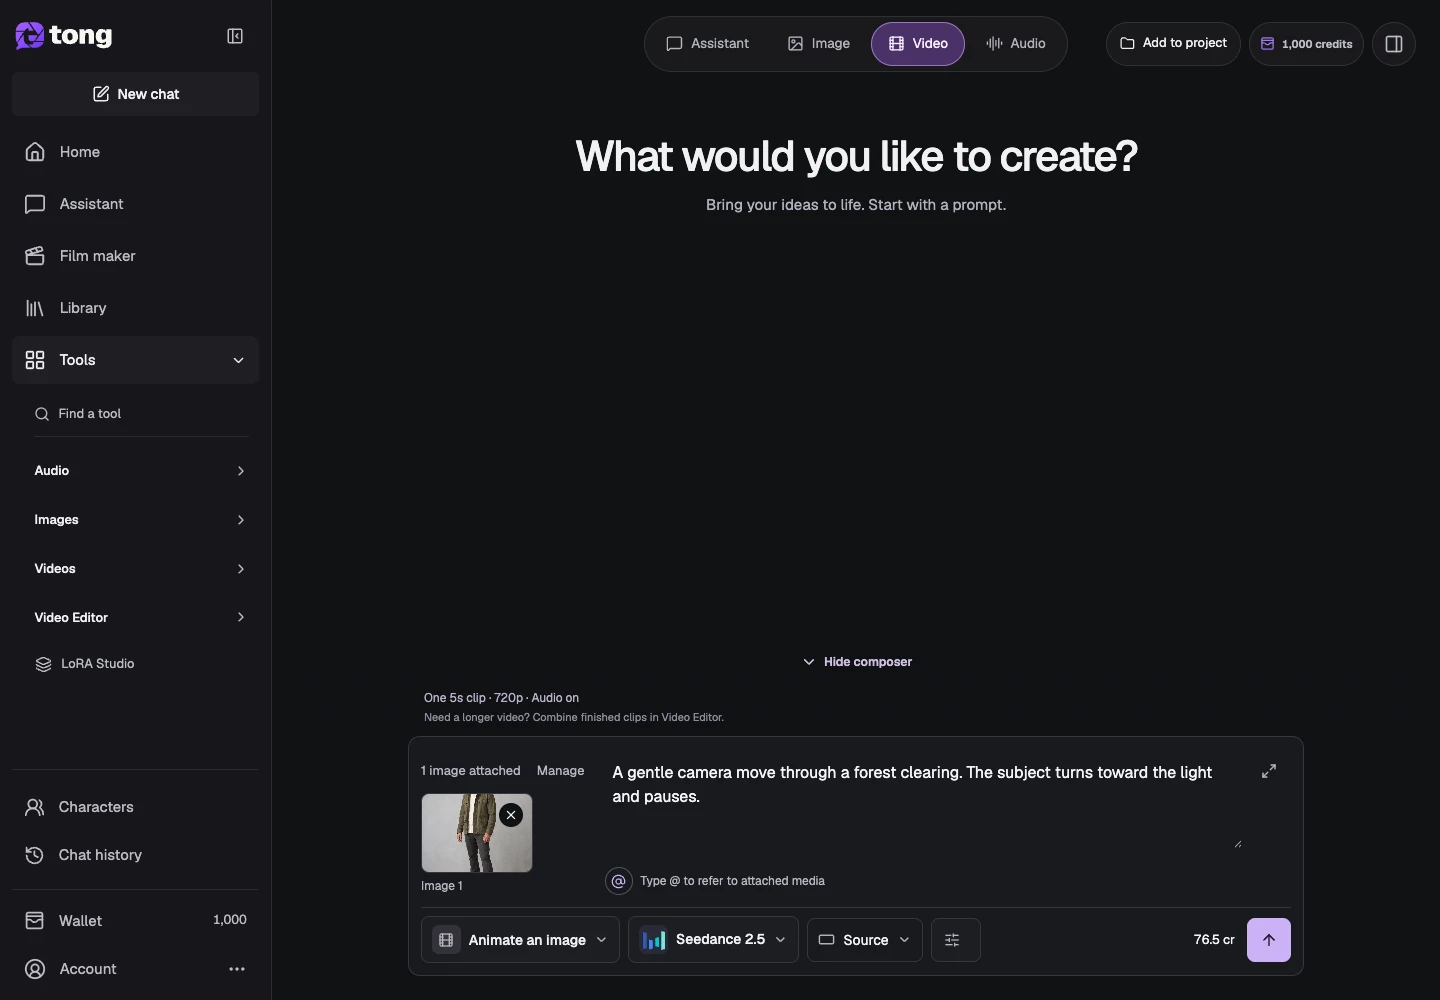Image resolution: width=1440 pixels, height=1000 pixels.
Task: Click the attached Image 1 thumbnail
Action: tap(477, 833)
